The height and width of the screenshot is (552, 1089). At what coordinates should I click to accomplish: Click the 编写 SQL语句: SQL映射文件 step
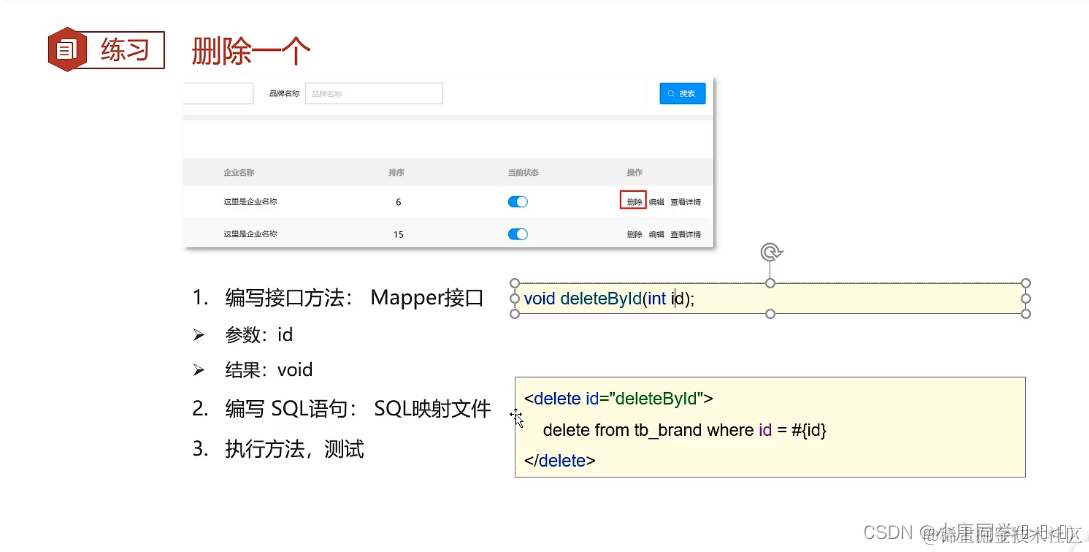click(x=342, y=408)
